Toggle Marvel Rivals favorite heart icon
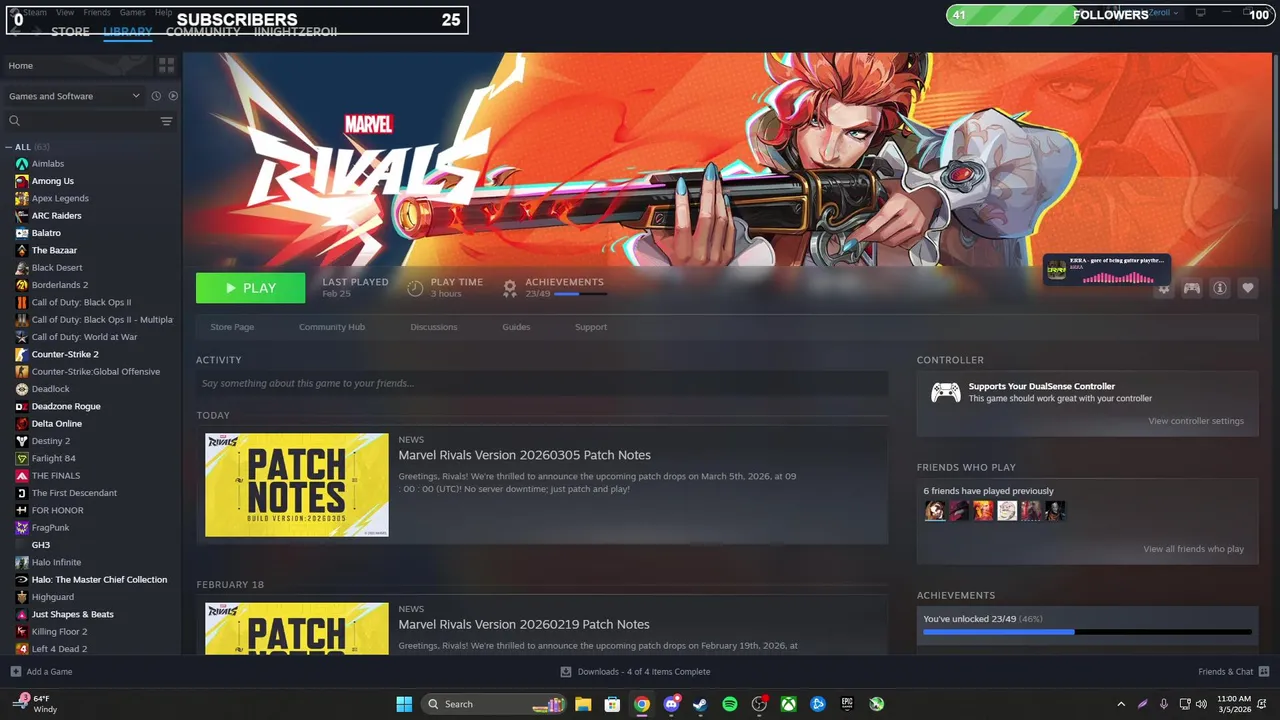 (1248, 288)
